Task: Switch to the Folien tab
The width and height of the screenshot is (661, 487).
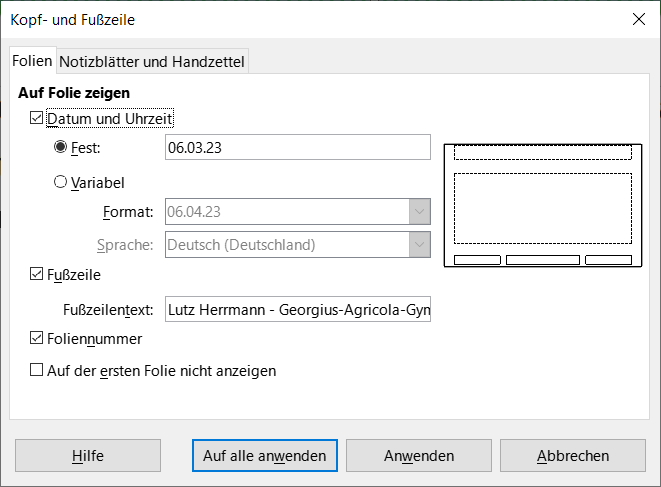Action: pyautogui.click(x=32, y=61)
